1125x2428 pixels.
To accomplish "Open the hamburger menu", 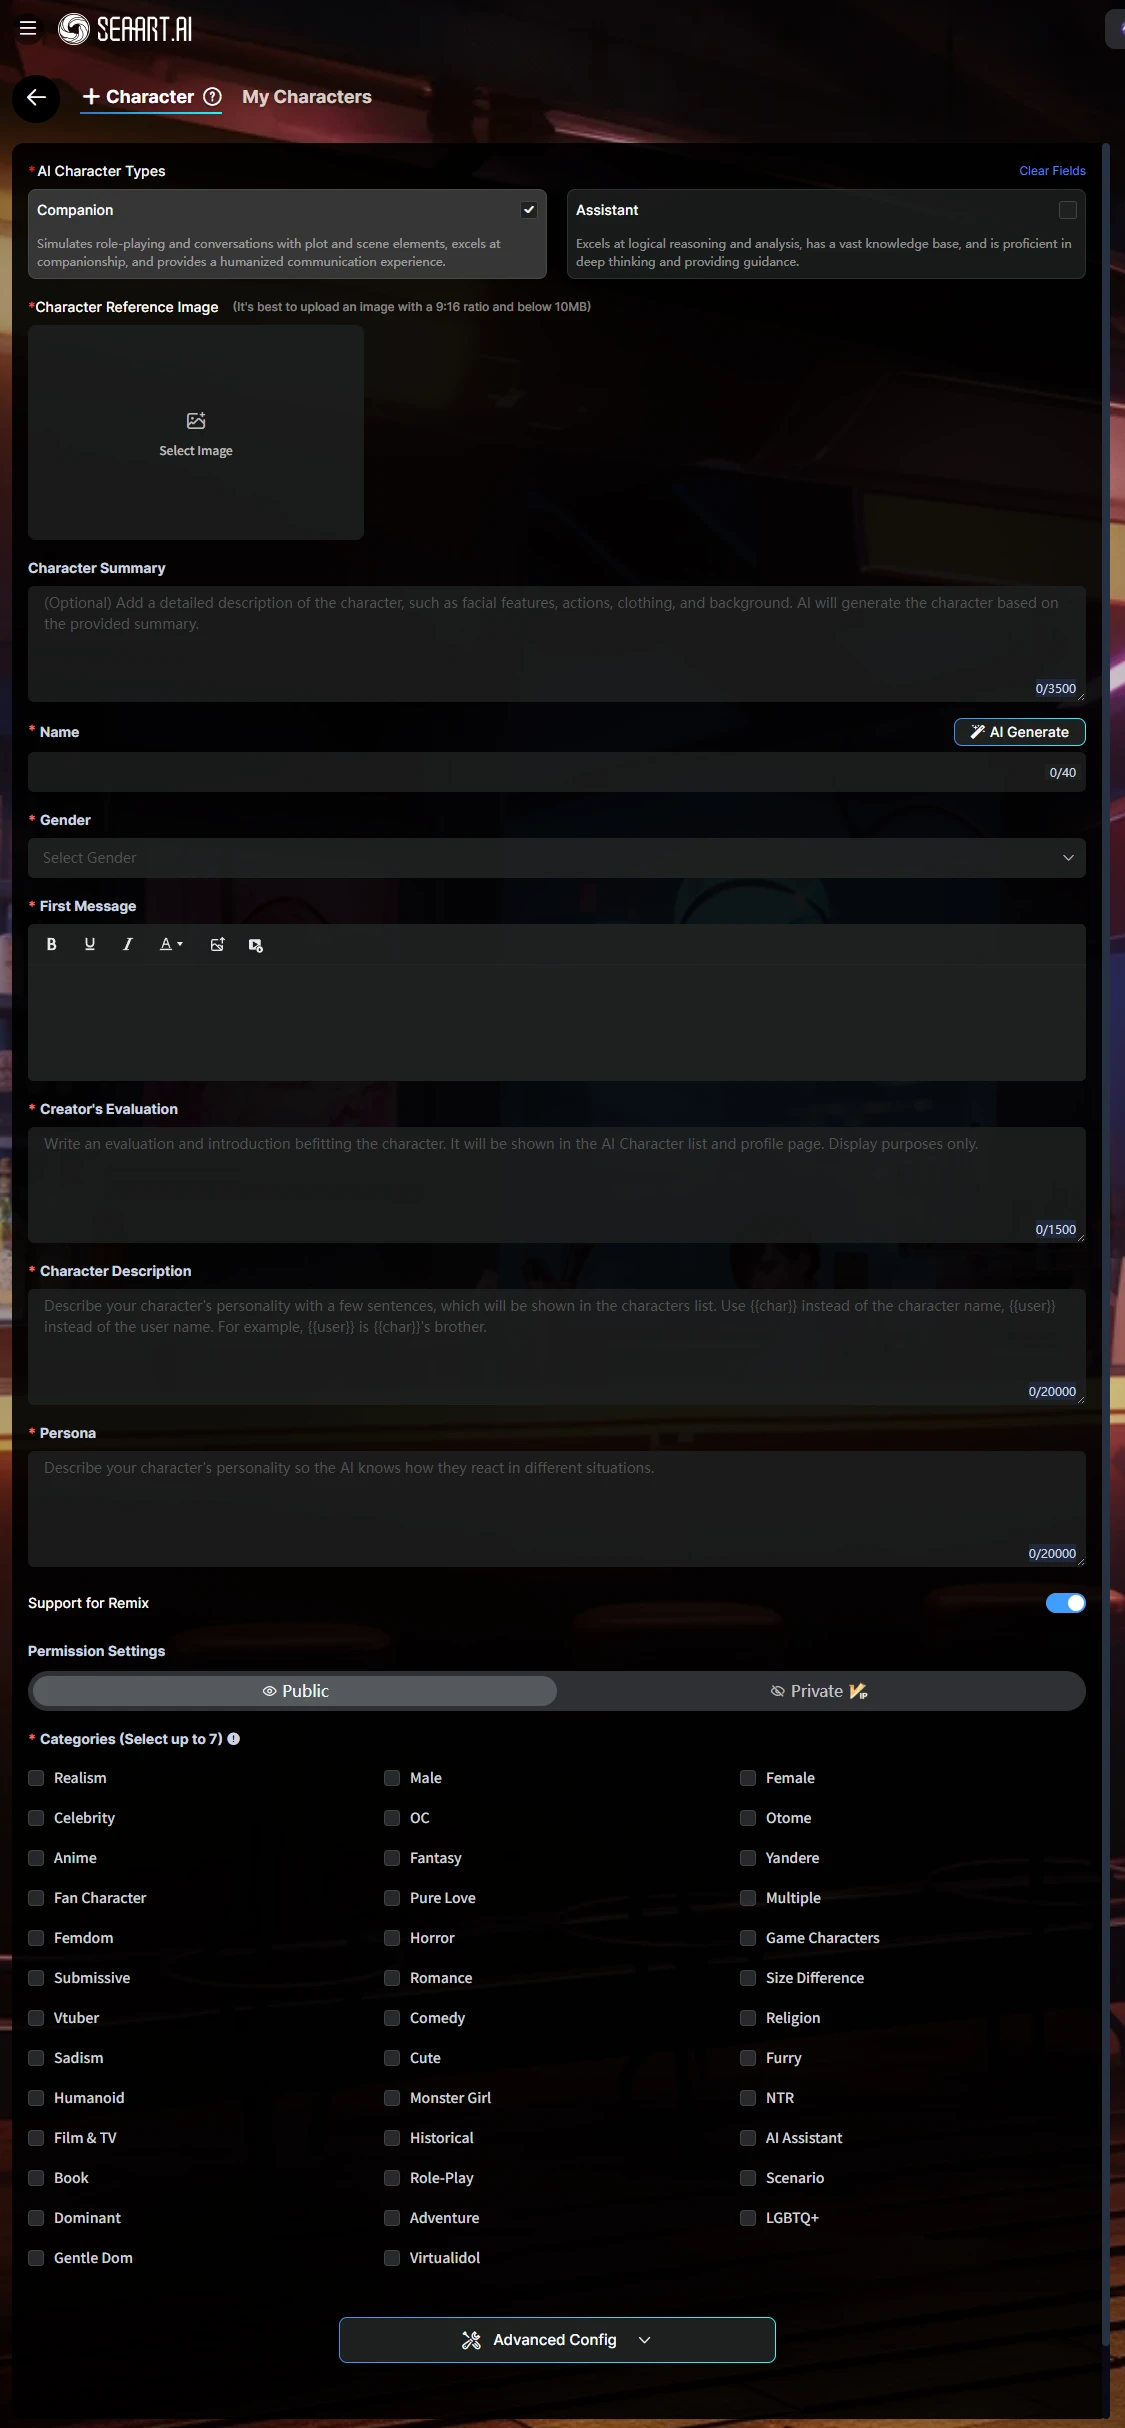I will point(28,29).
